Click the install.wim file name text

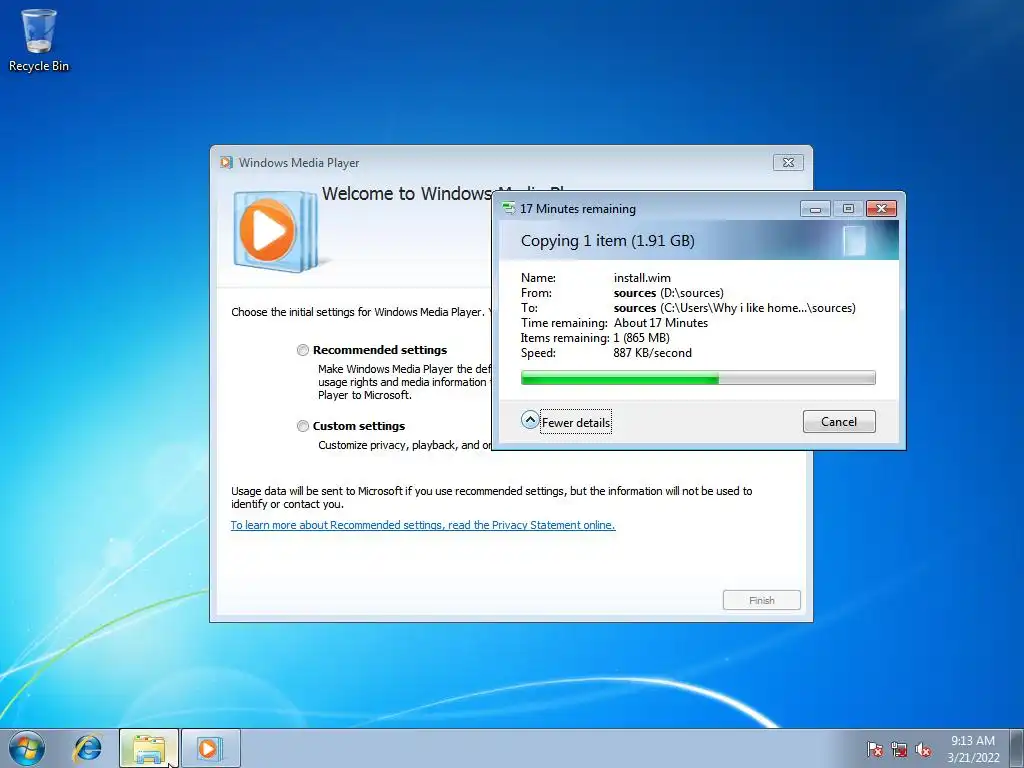tap(642, 278)
